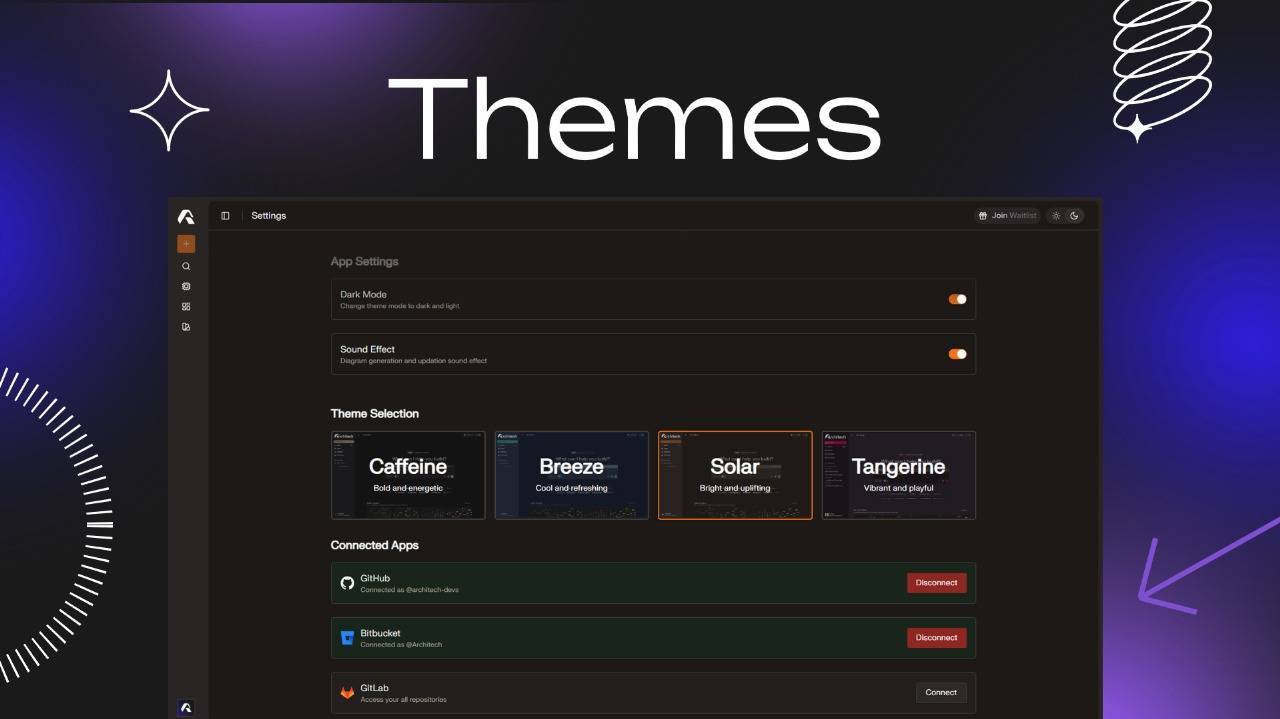The image size is (1280, 719).
Task: Click Join Waitlist in the top bar
Action: pos(1007,215)
